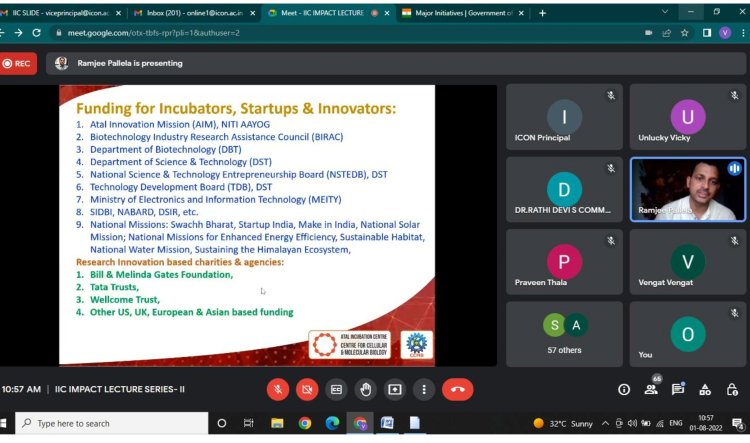The width and height of the screenshot is (750, 443).
Task: Switch to IIC SLIDE Gmail tab
Action: (60, 13)
